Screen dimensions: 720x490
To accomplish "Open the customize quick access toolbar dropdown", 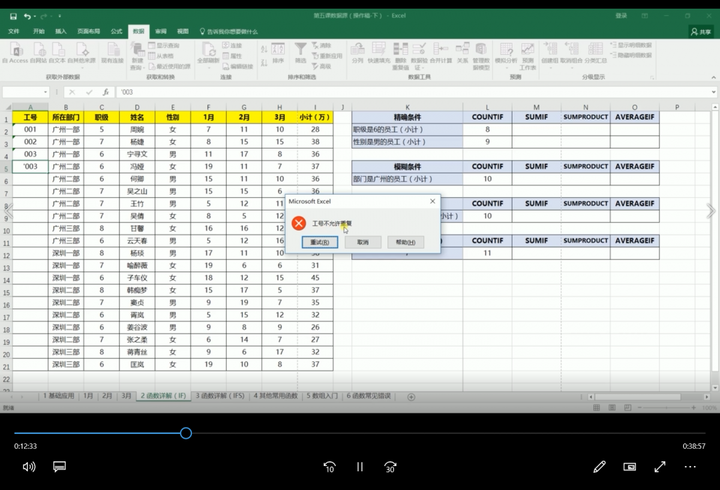I will pyautogui.click(x=60, y=17).
